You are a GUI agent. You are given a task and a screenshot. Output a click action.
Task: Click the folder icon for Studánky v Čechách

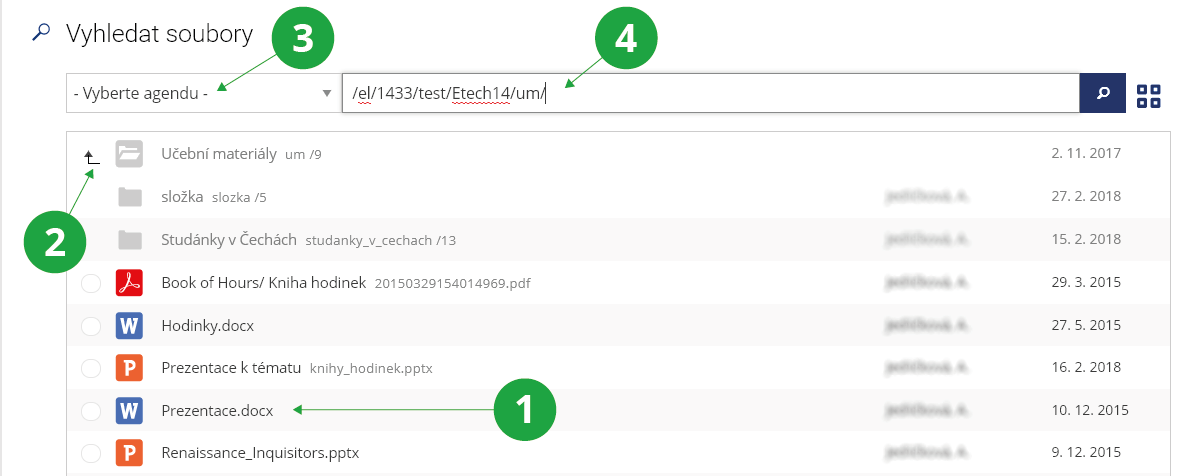coord(129,240)
